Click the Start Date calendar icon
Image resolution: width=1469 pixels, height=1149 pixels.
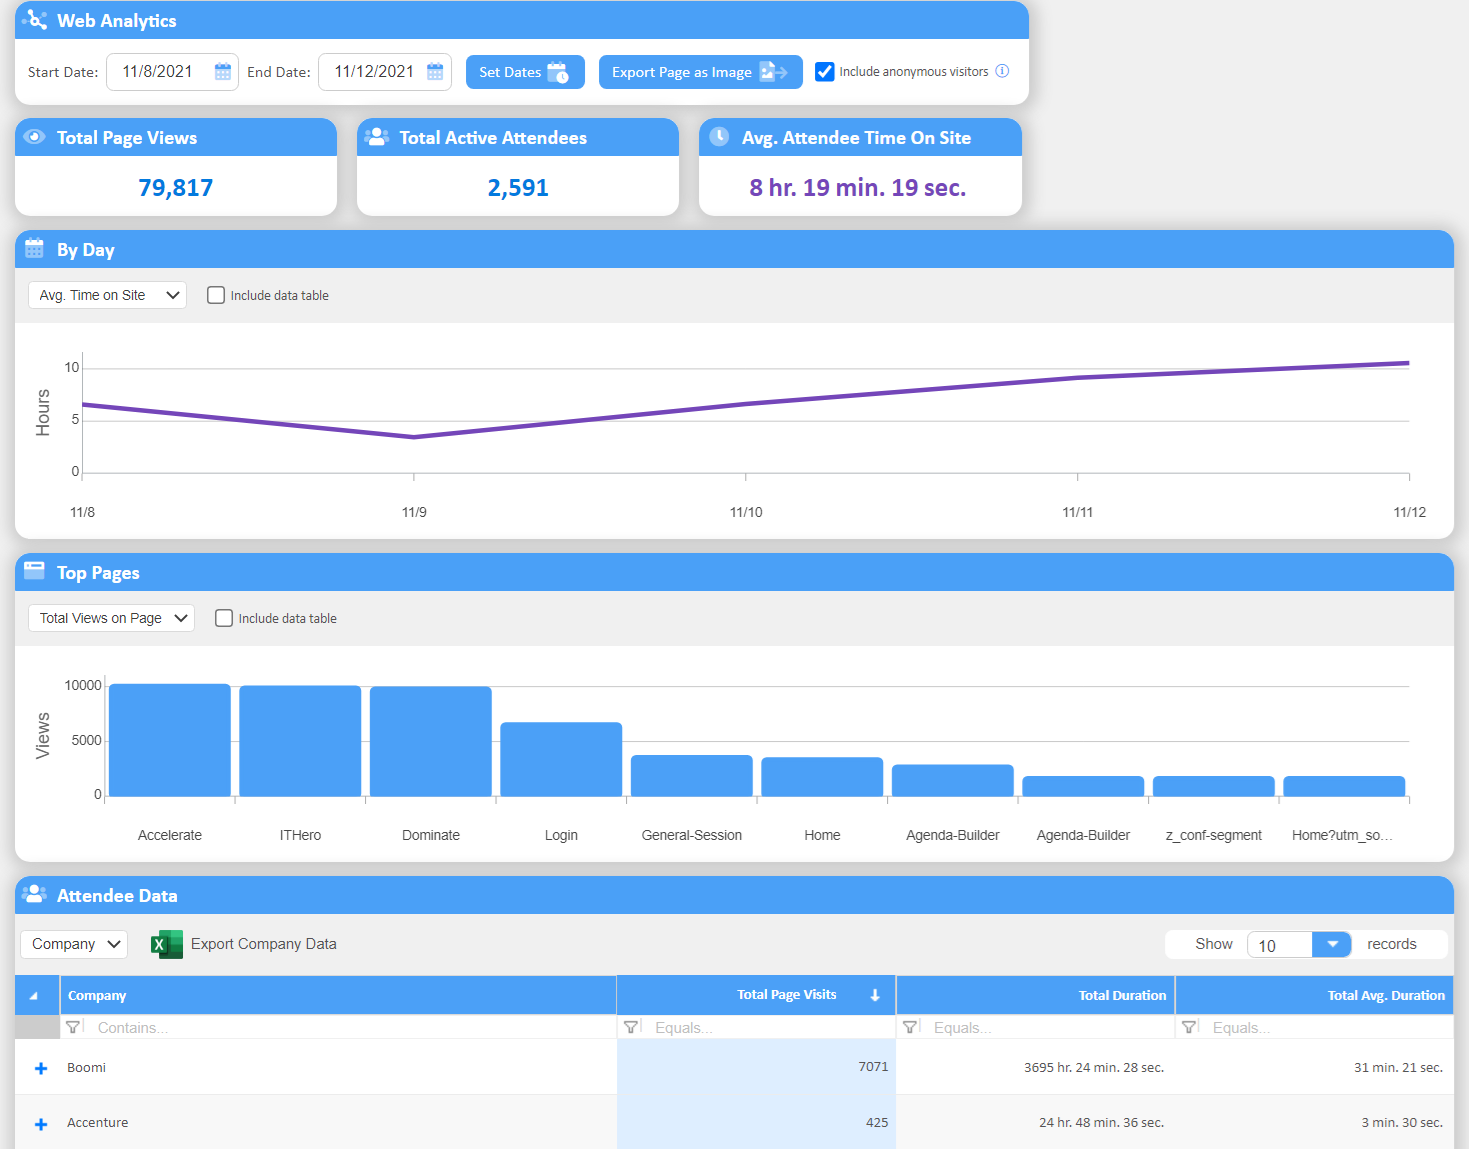pos(223,72)
